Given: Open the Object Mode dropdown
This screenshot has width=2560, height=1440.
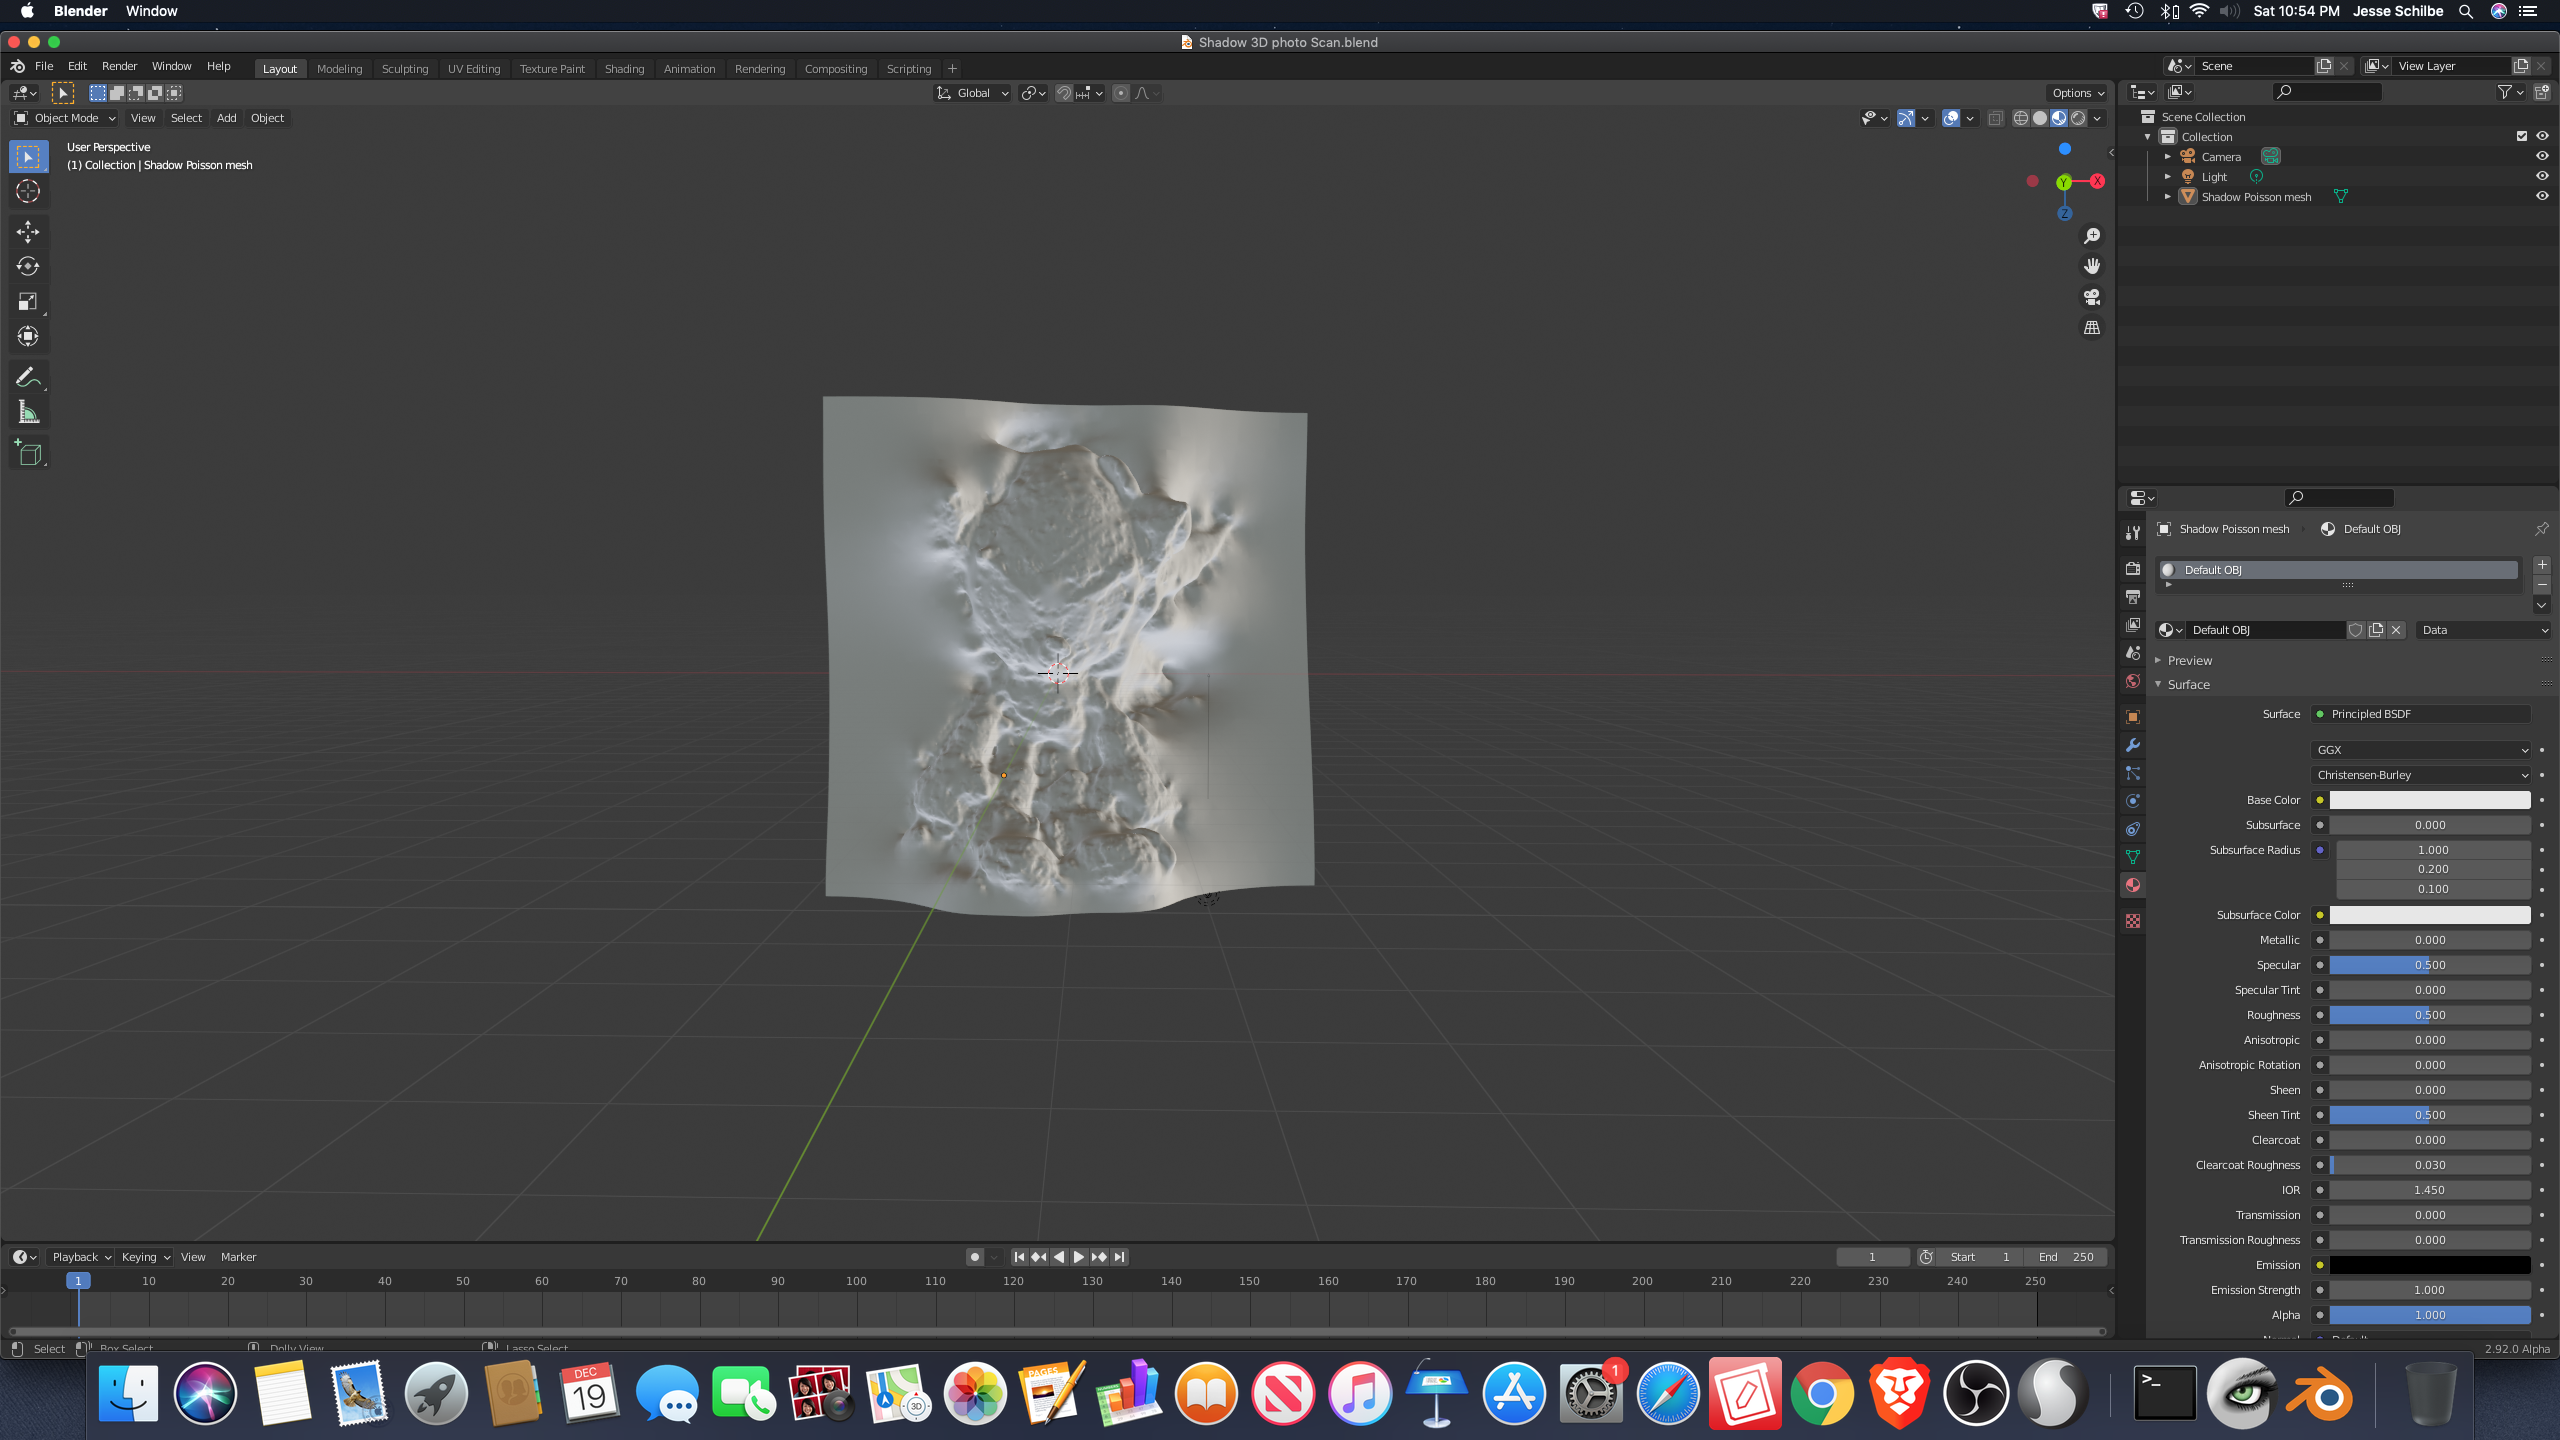Looking at the screenshot, I should coord(65,118).
